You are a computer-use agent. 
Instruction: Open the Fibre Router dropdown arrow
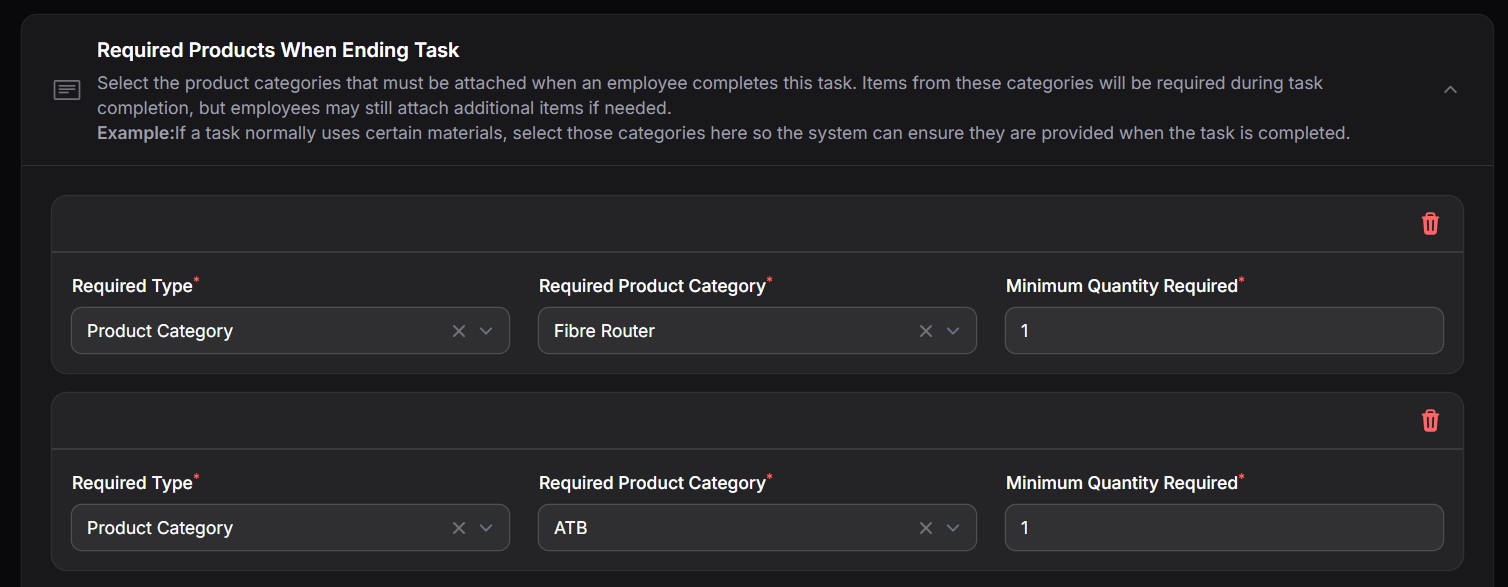coord(953,331)
